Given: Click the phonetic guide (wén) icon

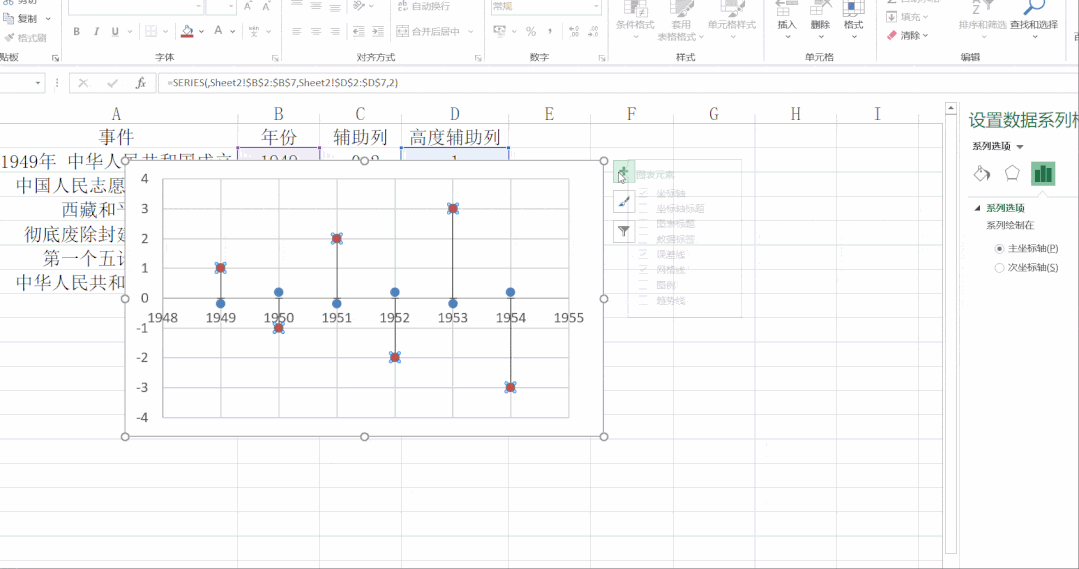Looking at the screenshot, I should click(254, 32).
